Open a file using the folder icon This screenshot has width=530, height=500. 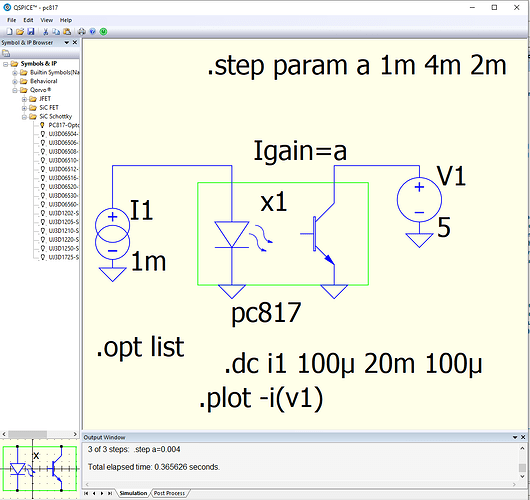coord(20,32)
